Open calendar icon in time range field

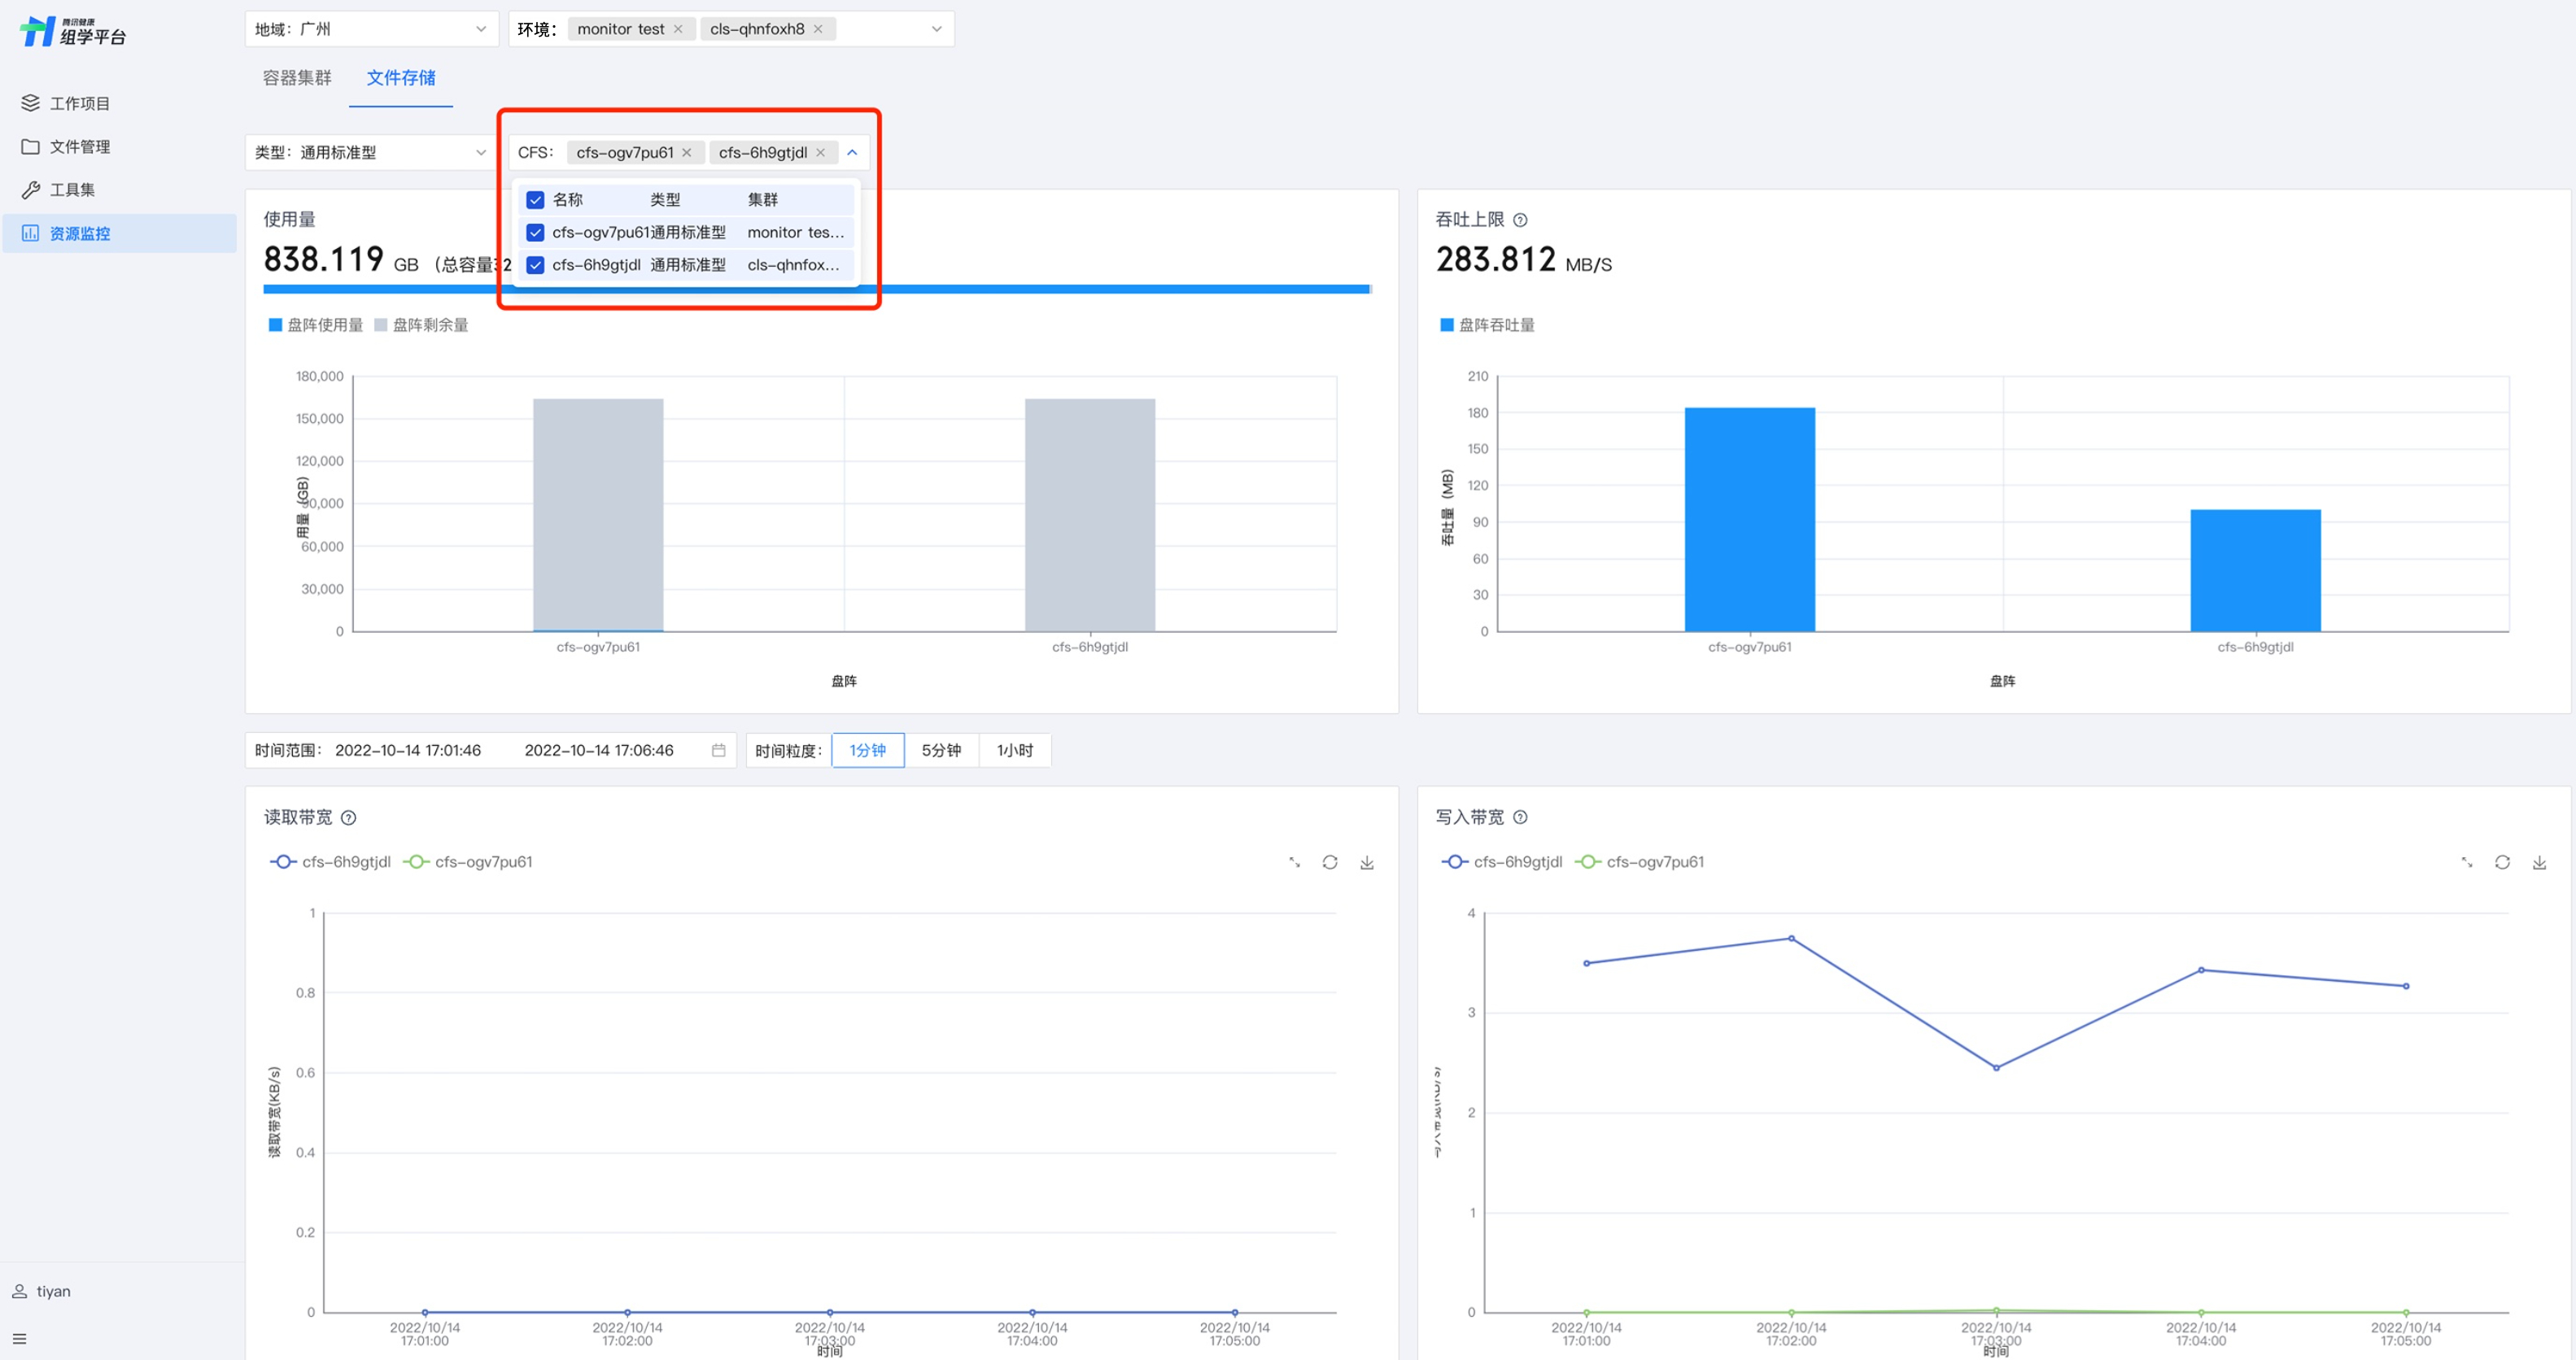(x=718, y=750)
